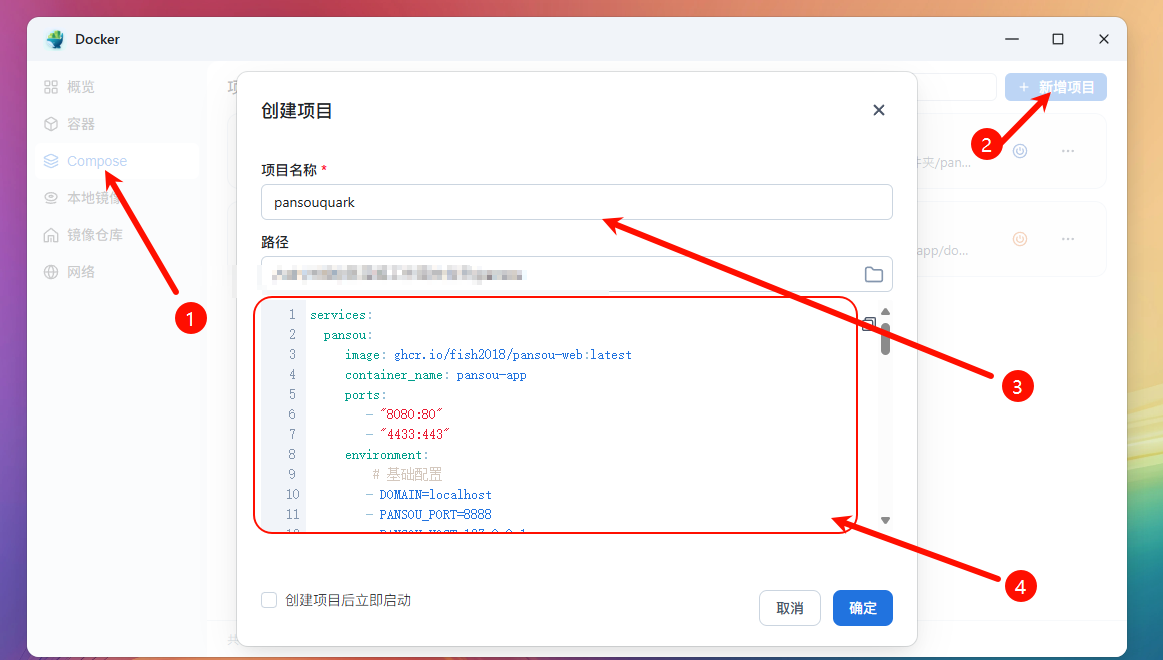Viewport: 1163px width, 660px height.
Task: Click the "pansou:" line in the editor
Action: tap(348, 335)
